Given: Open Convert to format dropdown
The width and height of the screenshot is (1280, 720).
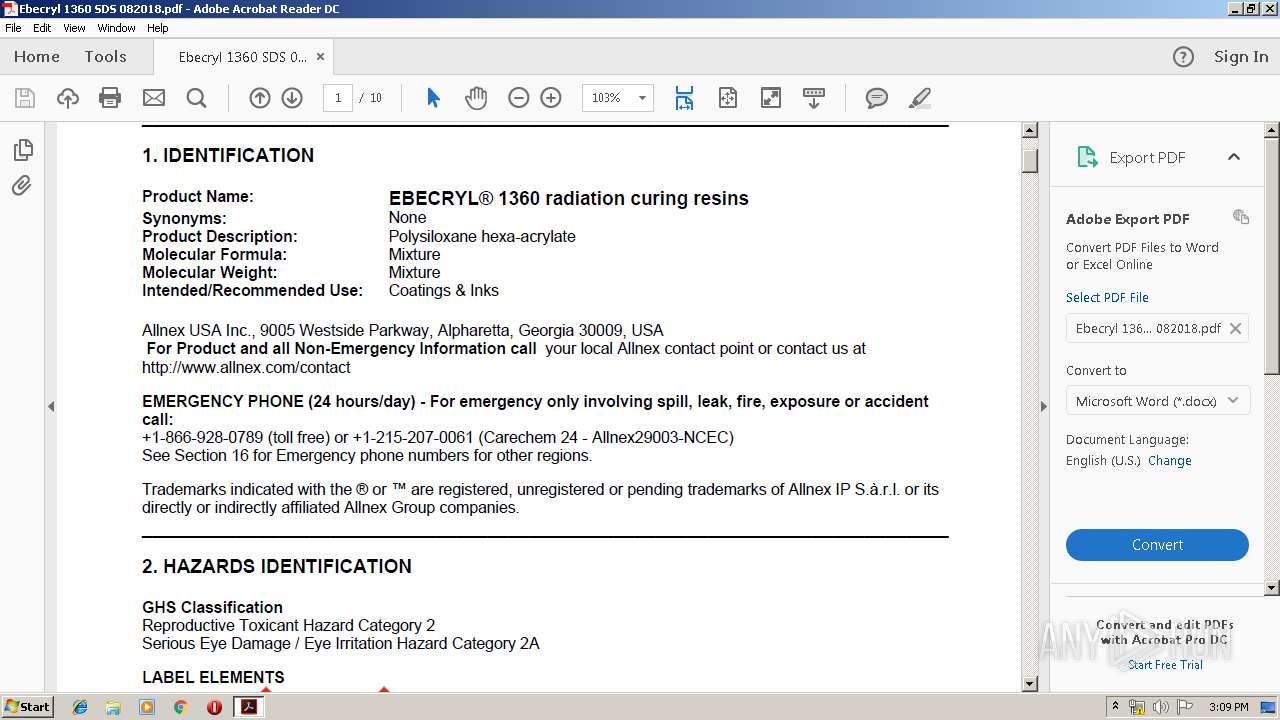Looking at the screenshot, I should [x=1157, y=401].
